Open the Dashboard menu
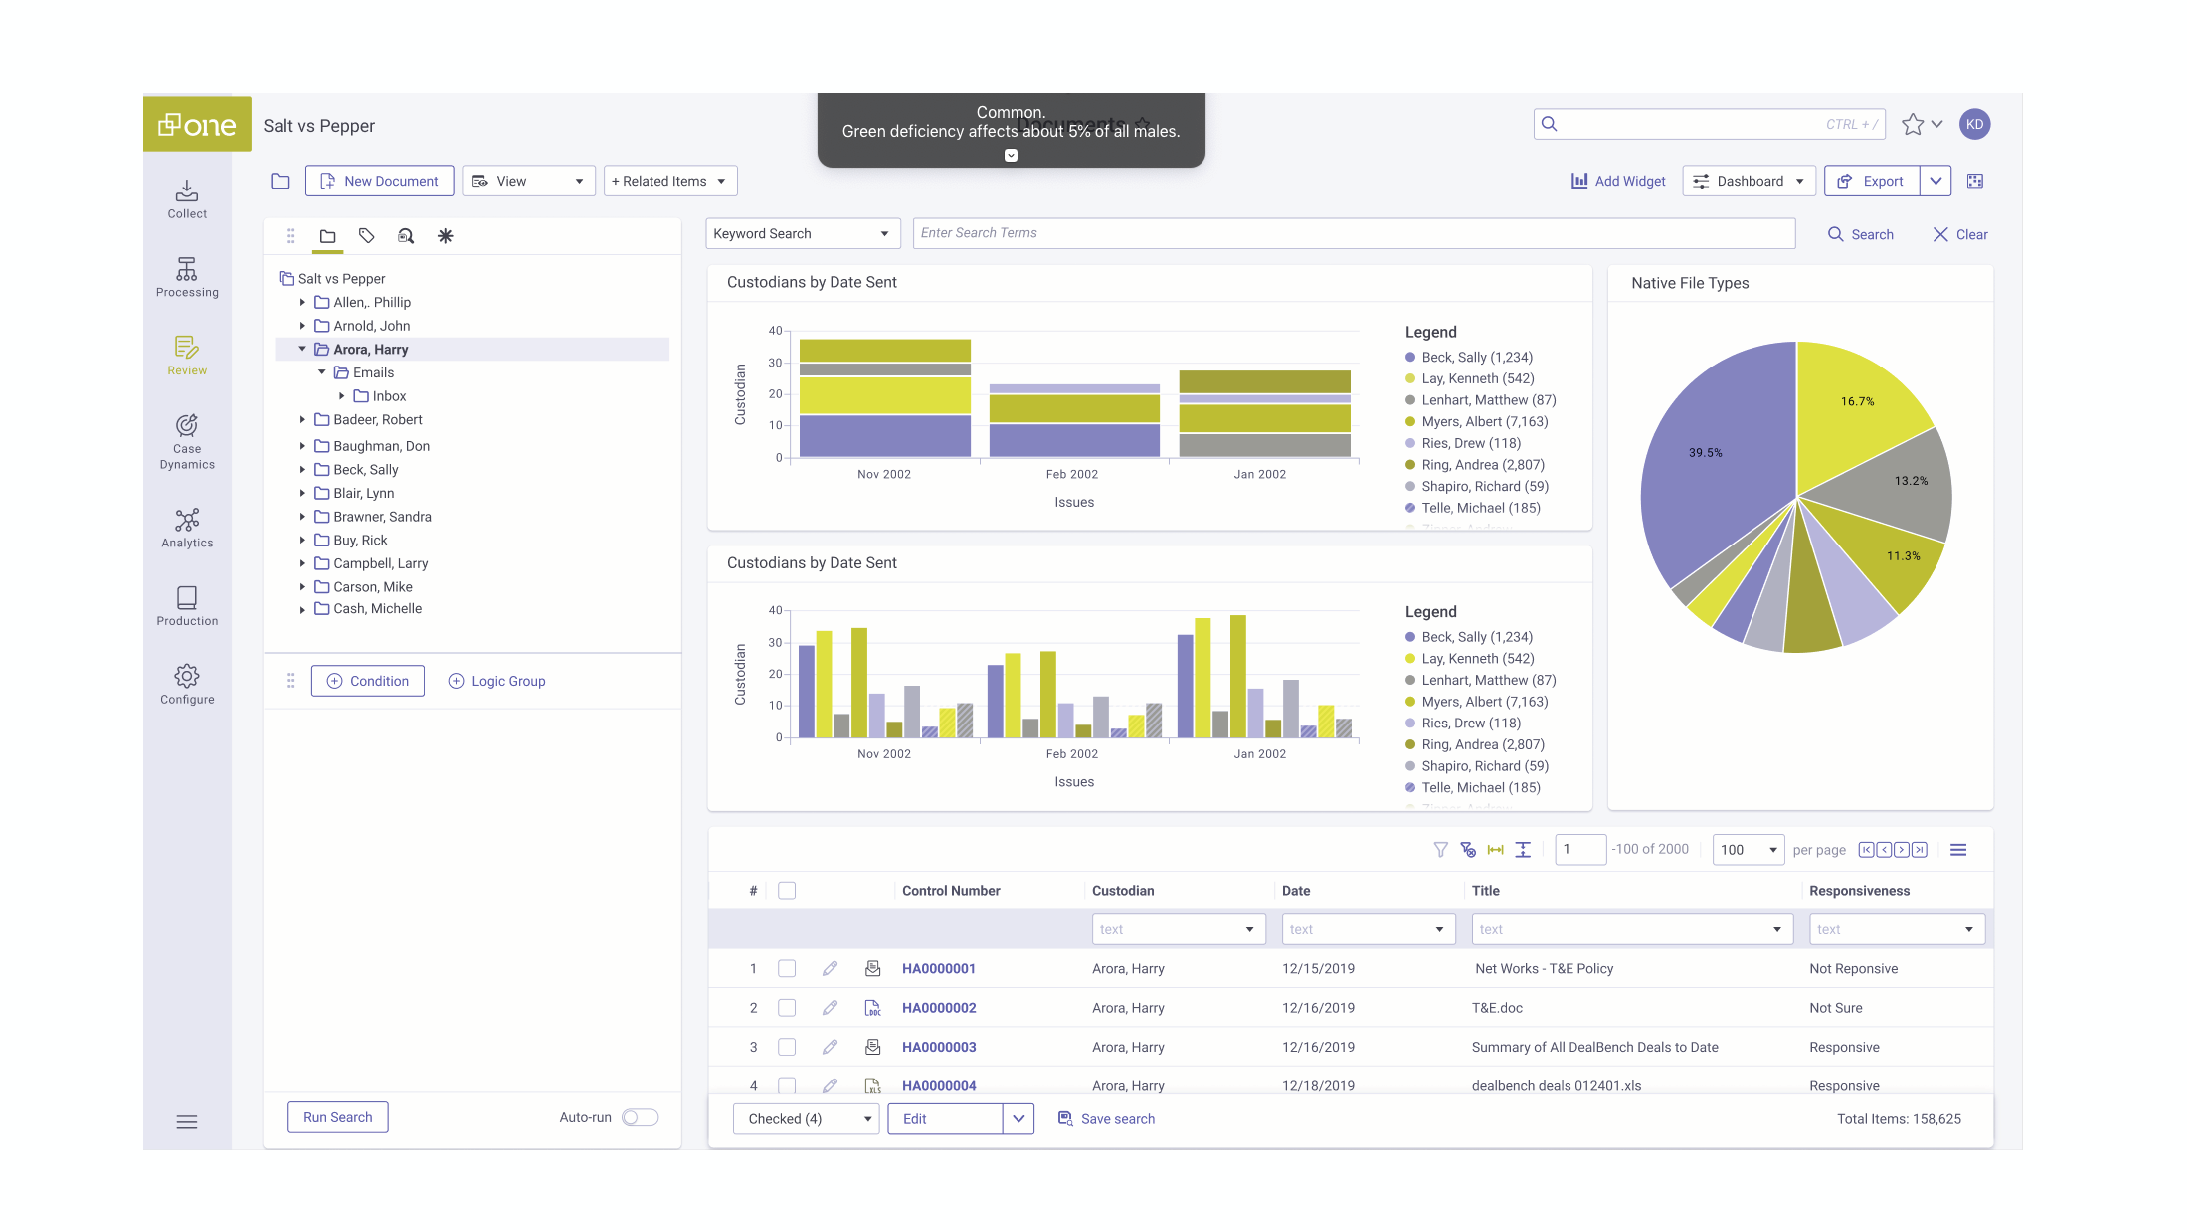 point(1748,181)
